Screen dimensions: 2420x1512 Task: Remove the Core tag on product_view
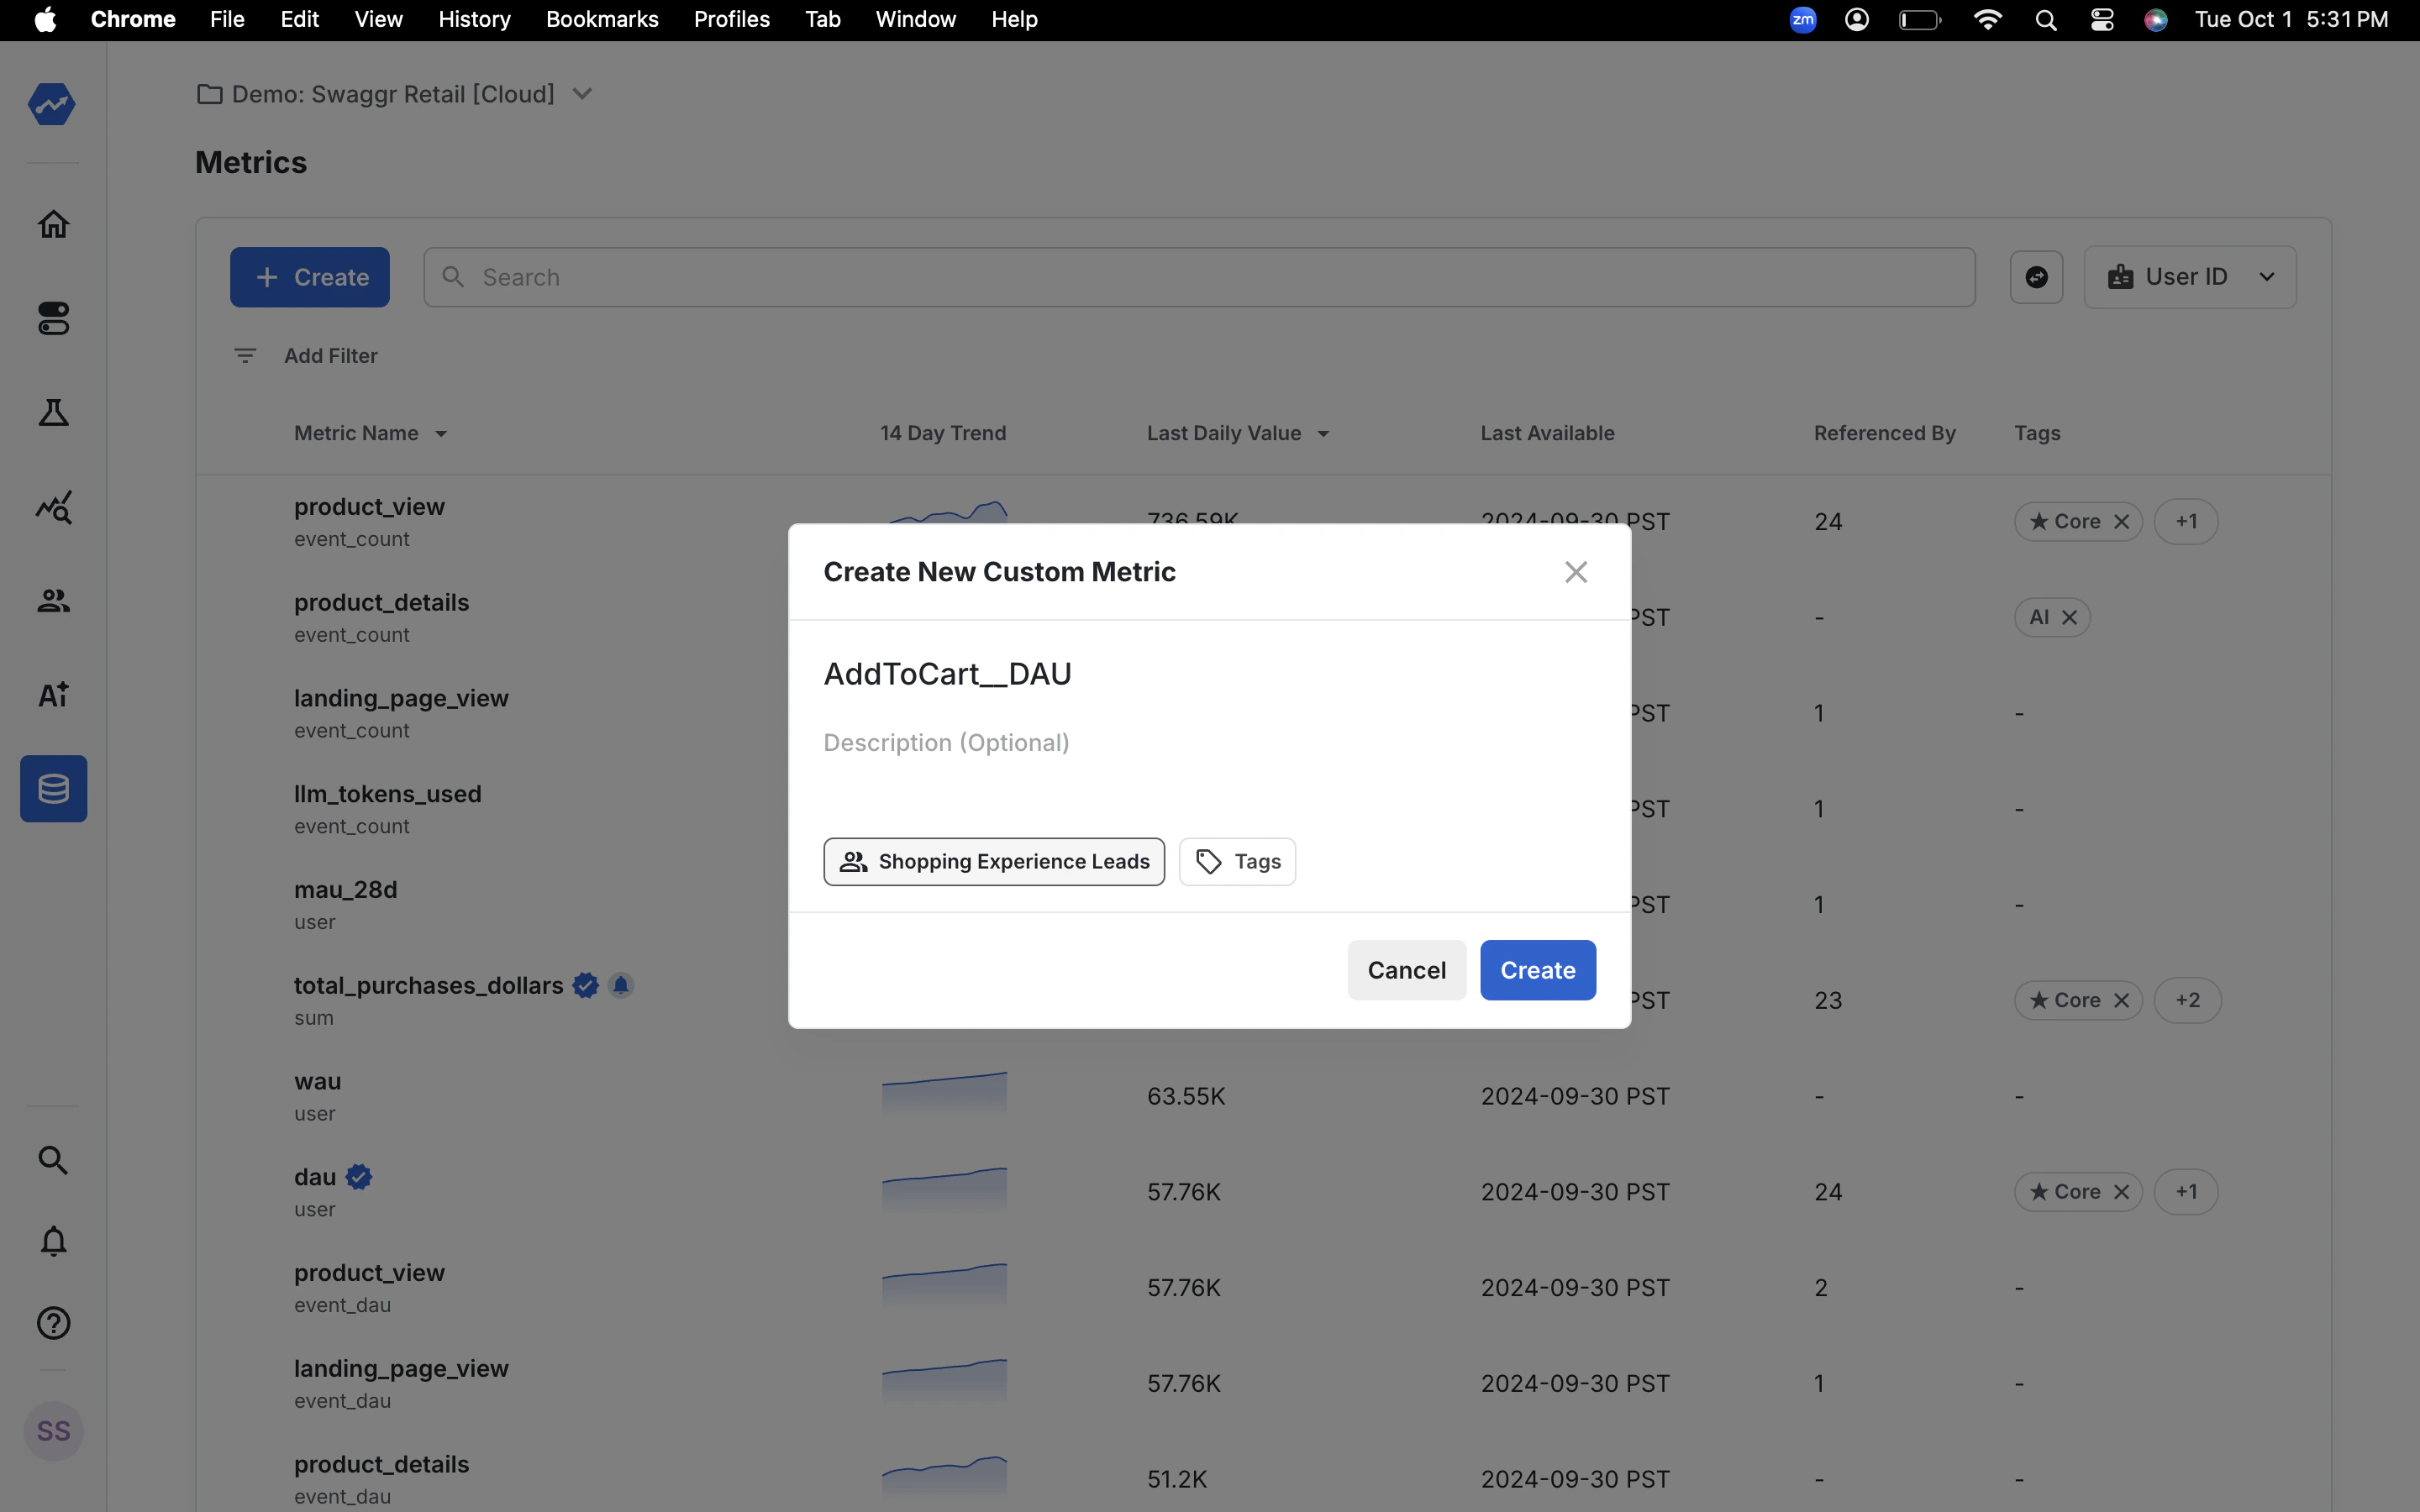(2121, 522)
